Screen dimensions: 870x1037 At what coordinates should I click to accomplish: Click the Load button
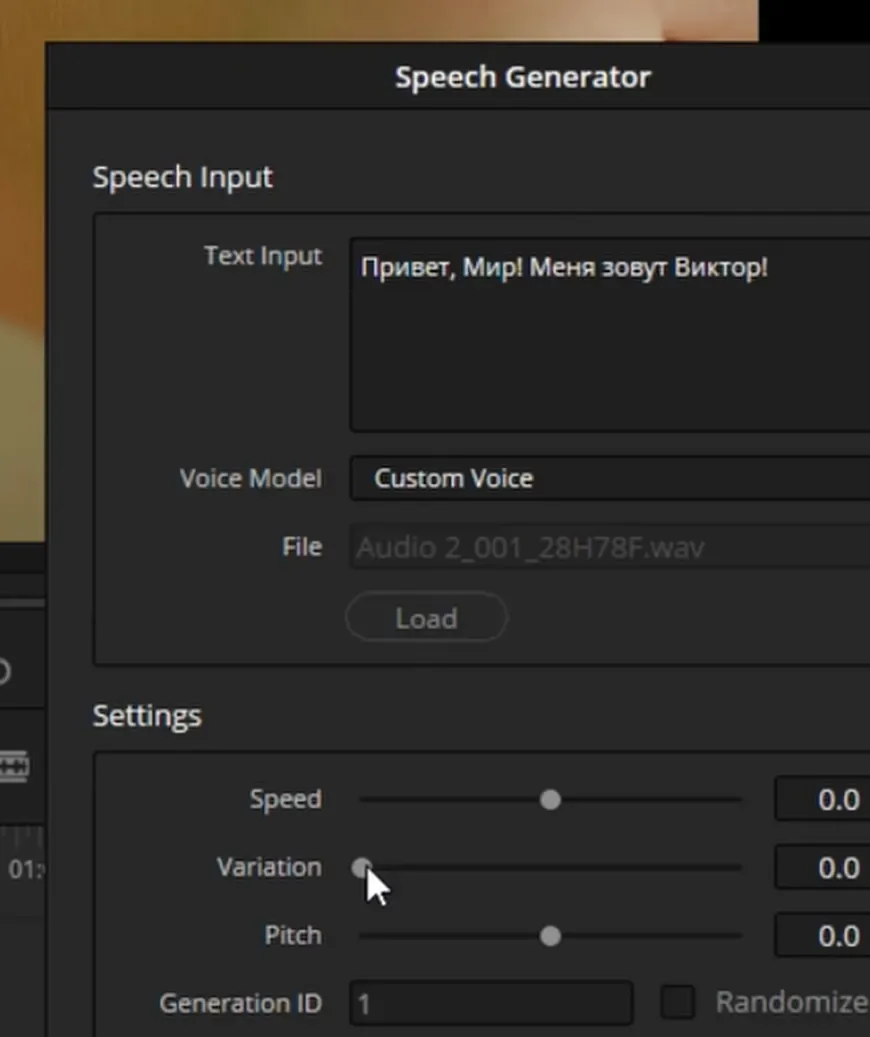[427, 618]
